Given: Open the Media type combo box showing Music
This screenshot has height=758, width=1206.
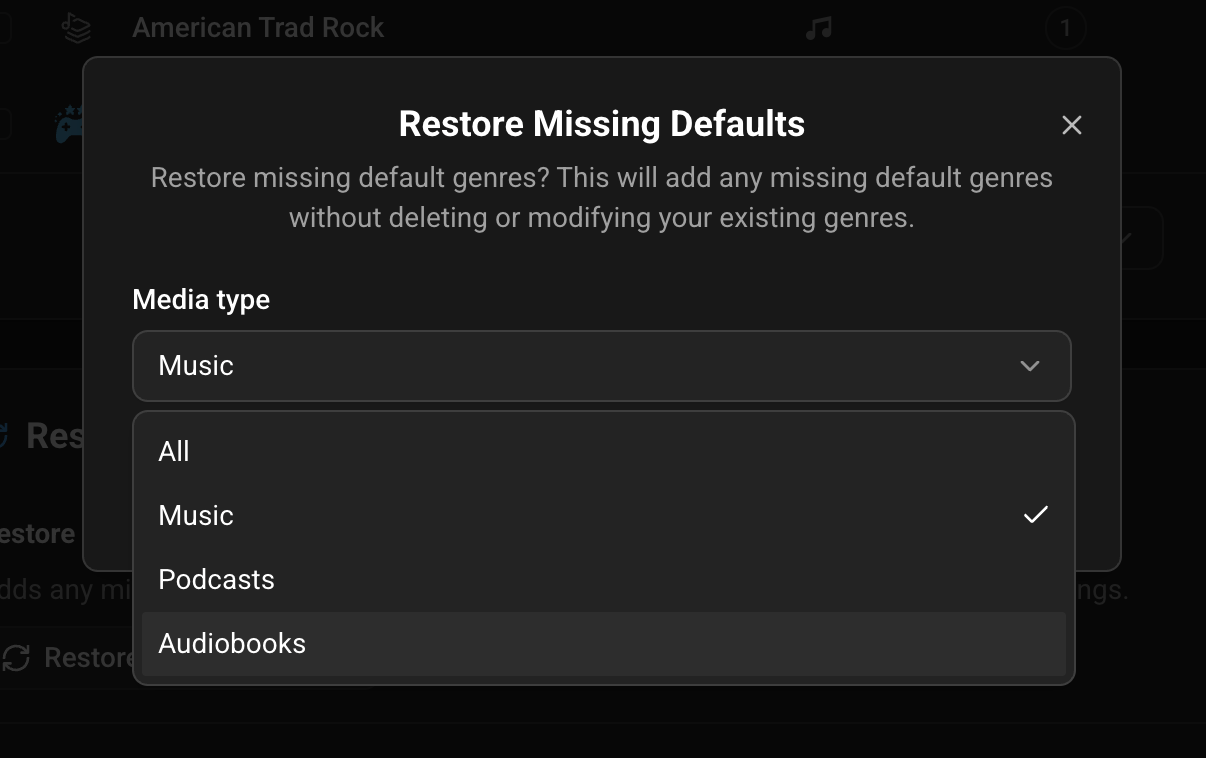Looking at the screenshot, I should point(602,366).
